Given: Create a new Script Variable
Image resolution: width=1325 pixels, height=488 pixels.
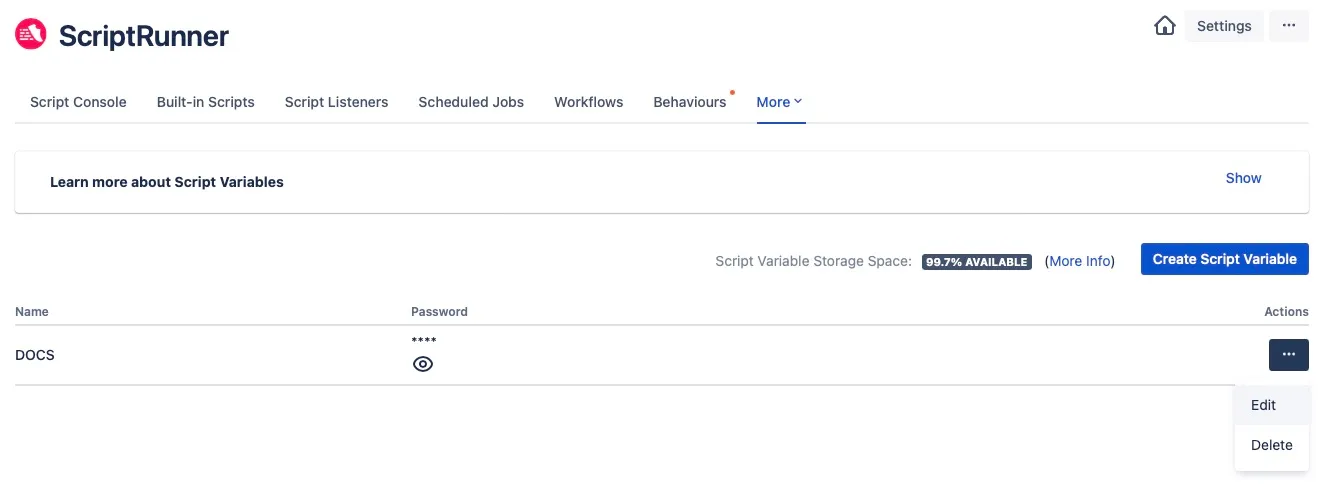Looking at the screenshot, I should pyautogui.click(x=1224, y=259).
